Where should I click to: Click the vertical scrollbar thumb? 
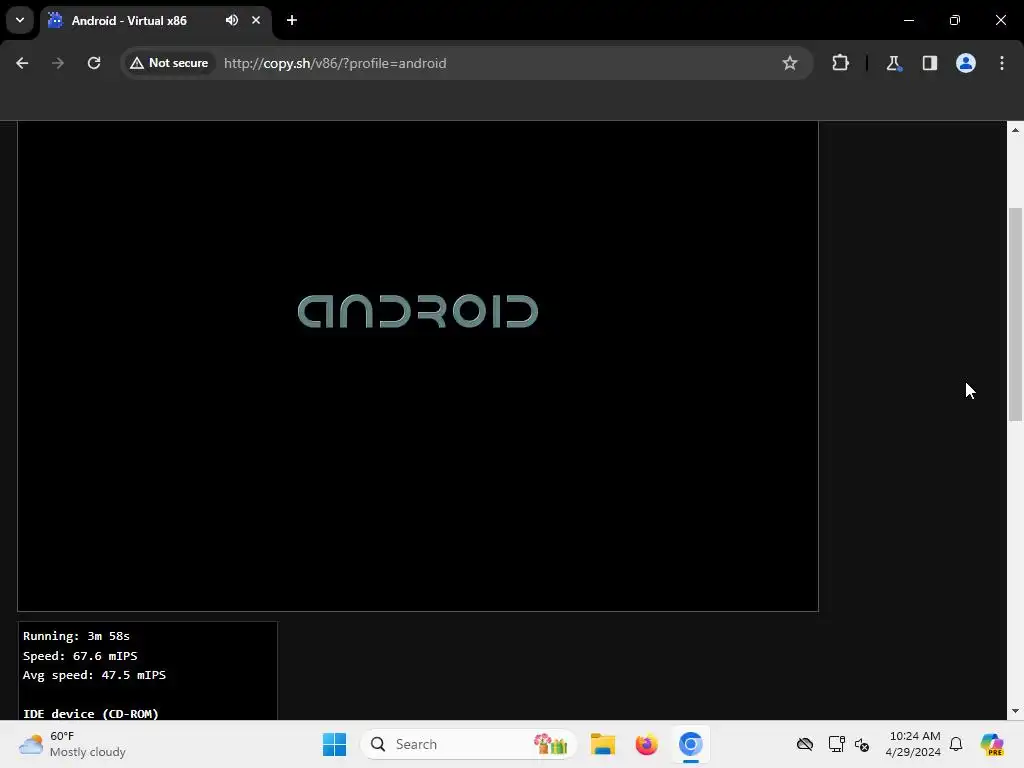pos(1015,315)
